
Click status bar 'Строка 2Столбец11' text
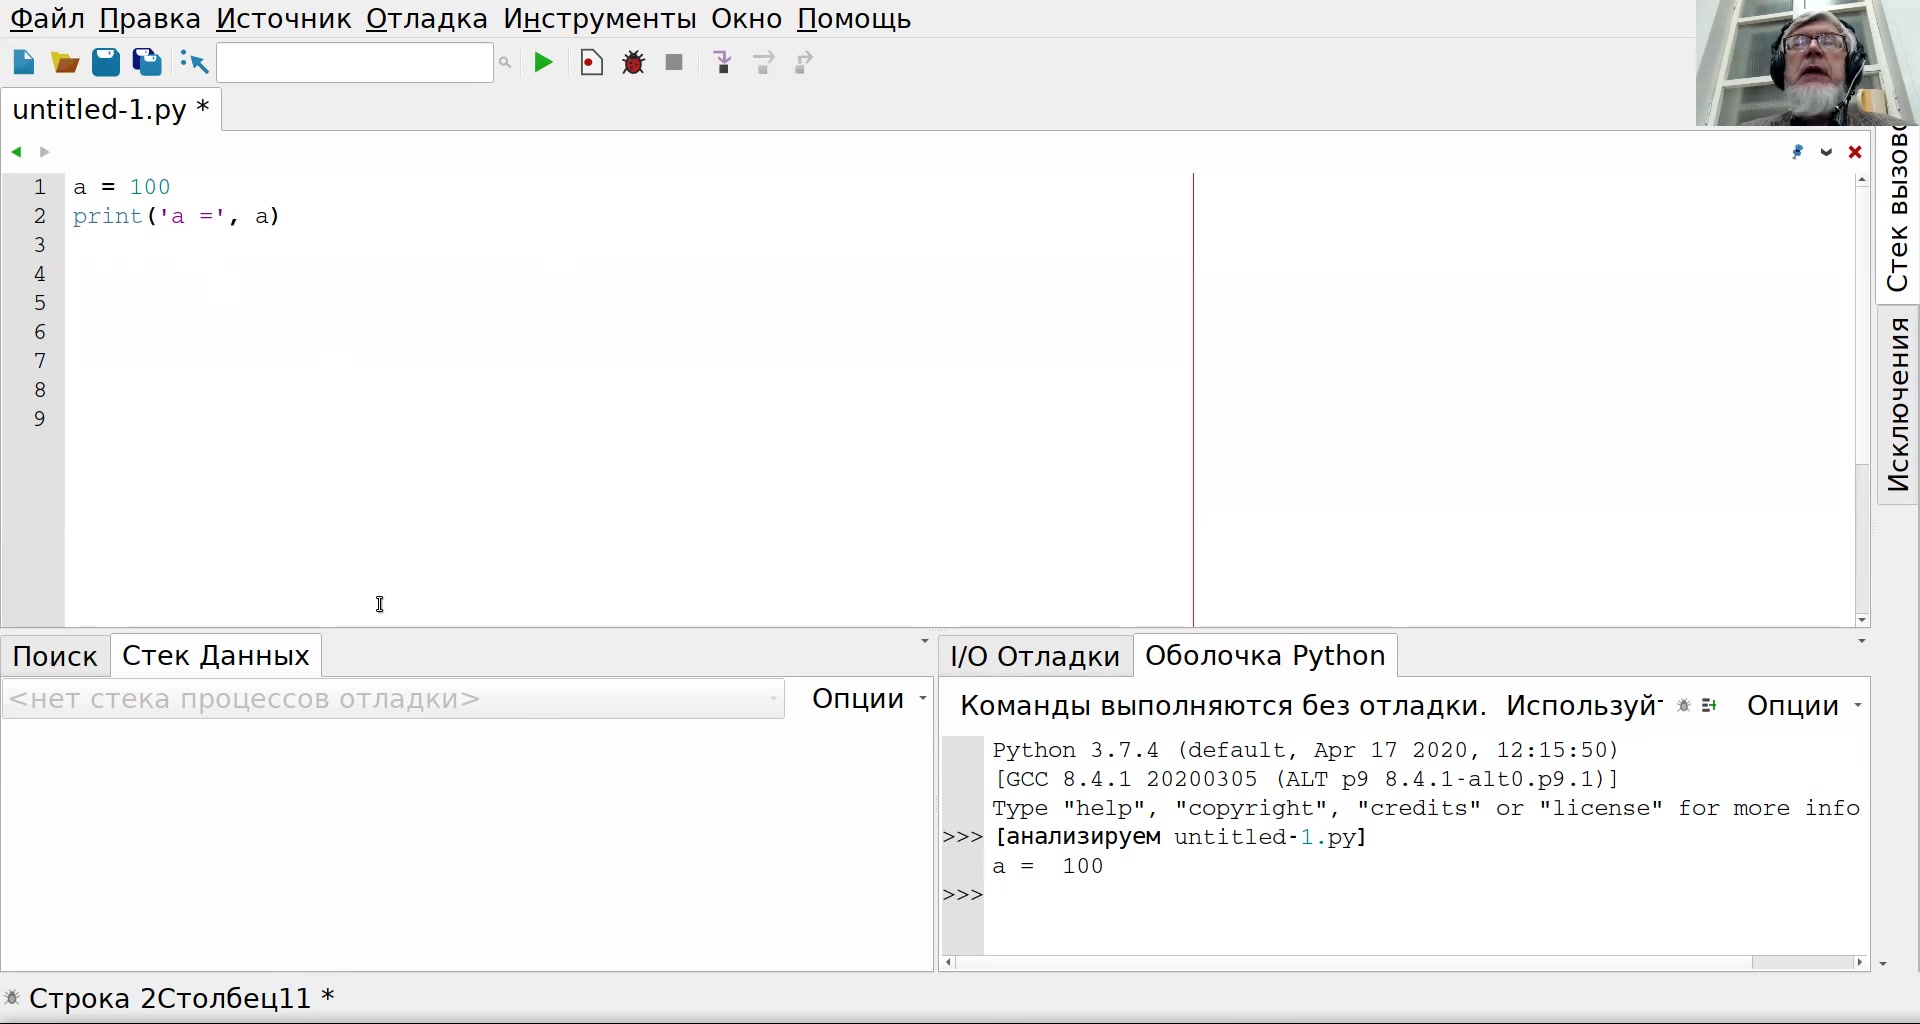point(171,998)
